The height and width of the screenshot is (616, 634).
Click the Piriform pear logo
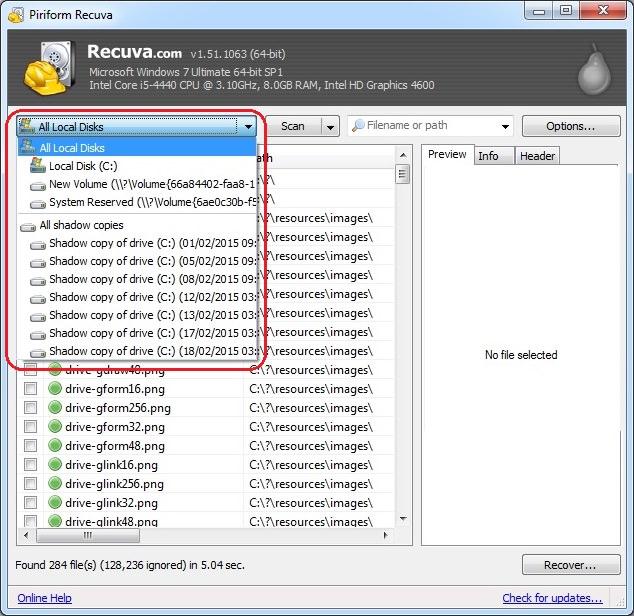[x=594, y=69]
